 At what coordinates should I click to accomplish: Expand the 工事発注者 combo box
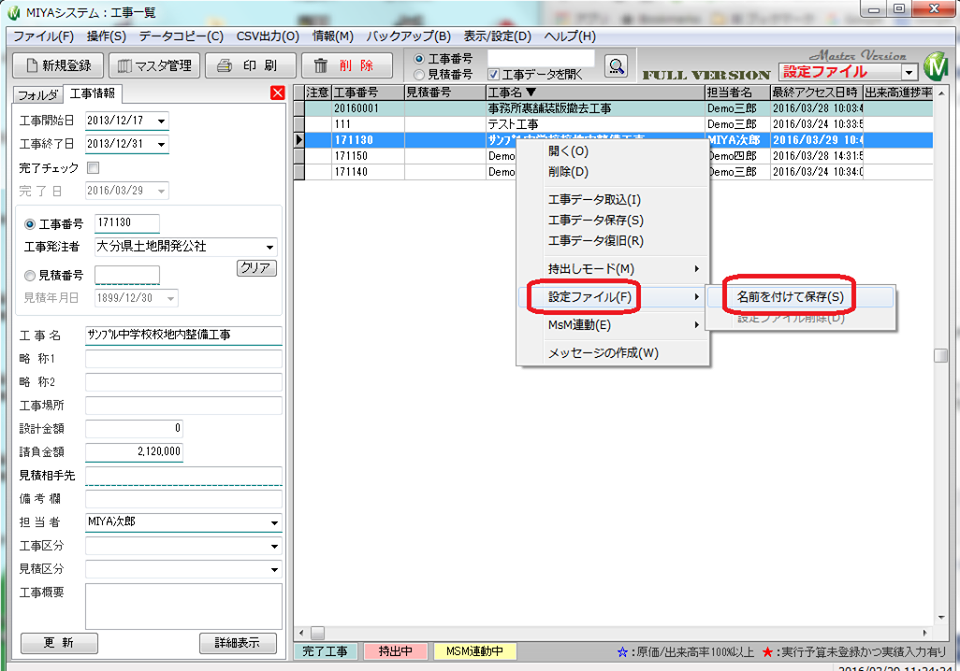(269, 247)
